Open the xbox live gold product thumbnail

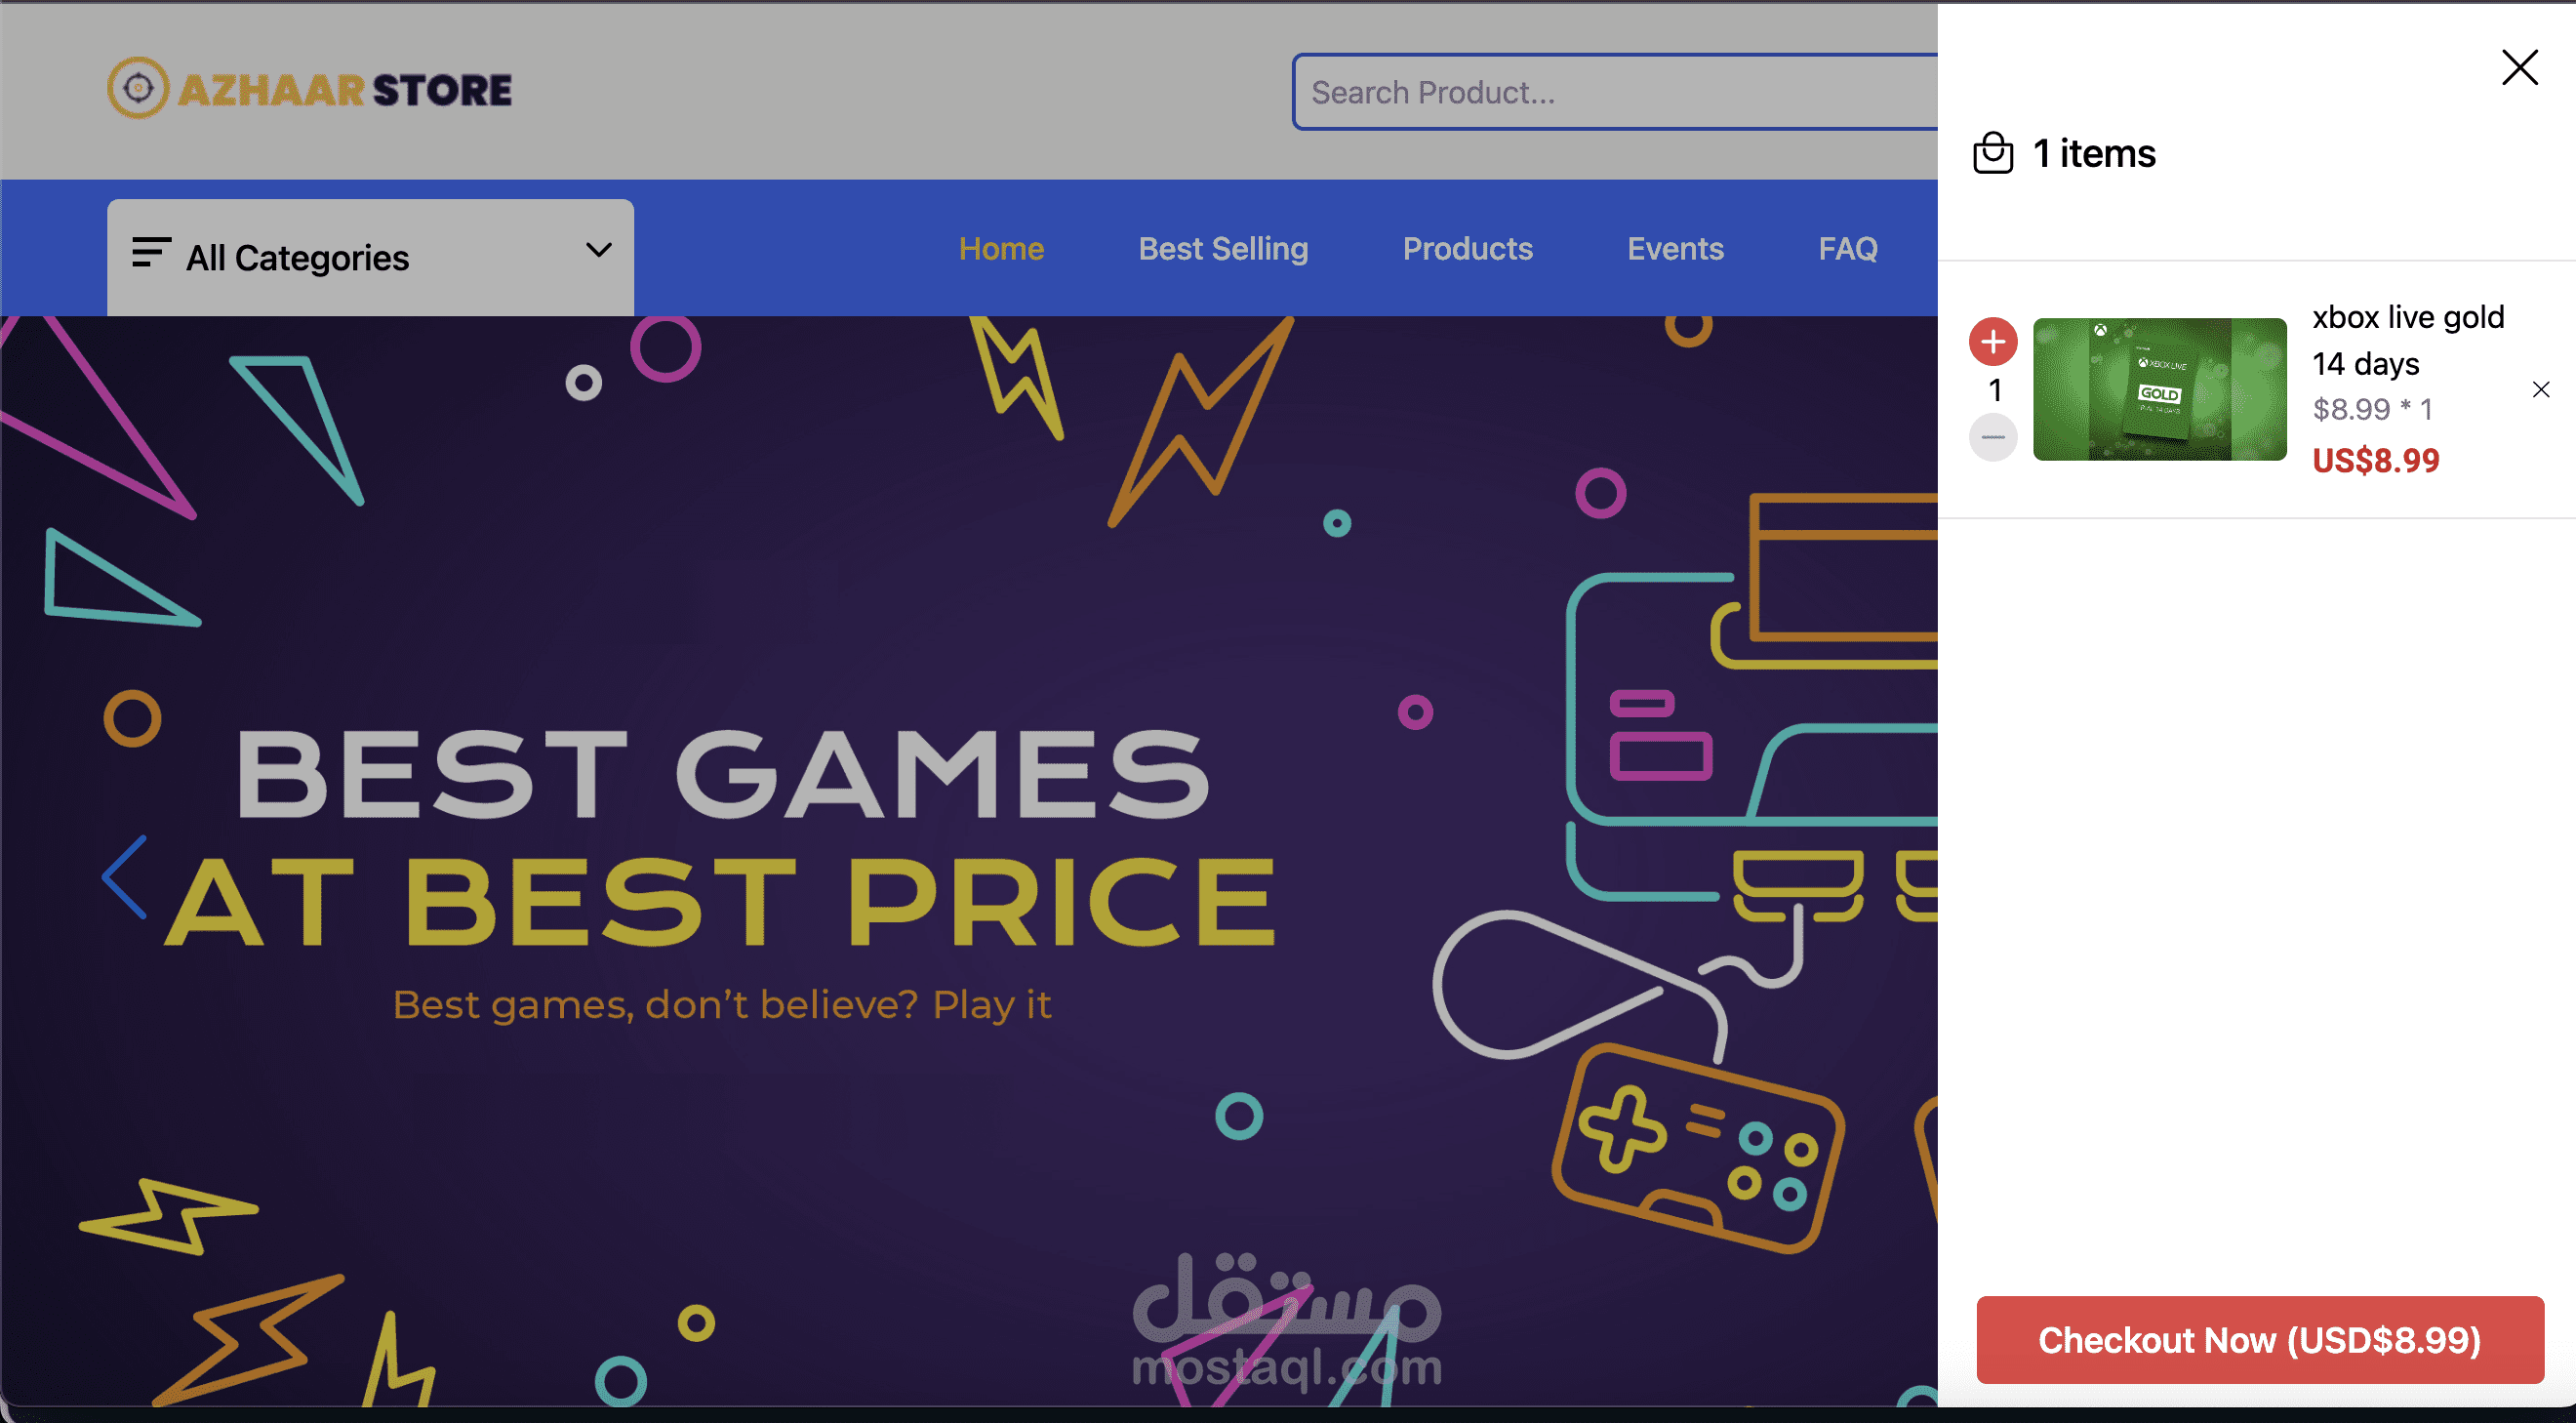pyautogui.click(x=2159, y=389)
